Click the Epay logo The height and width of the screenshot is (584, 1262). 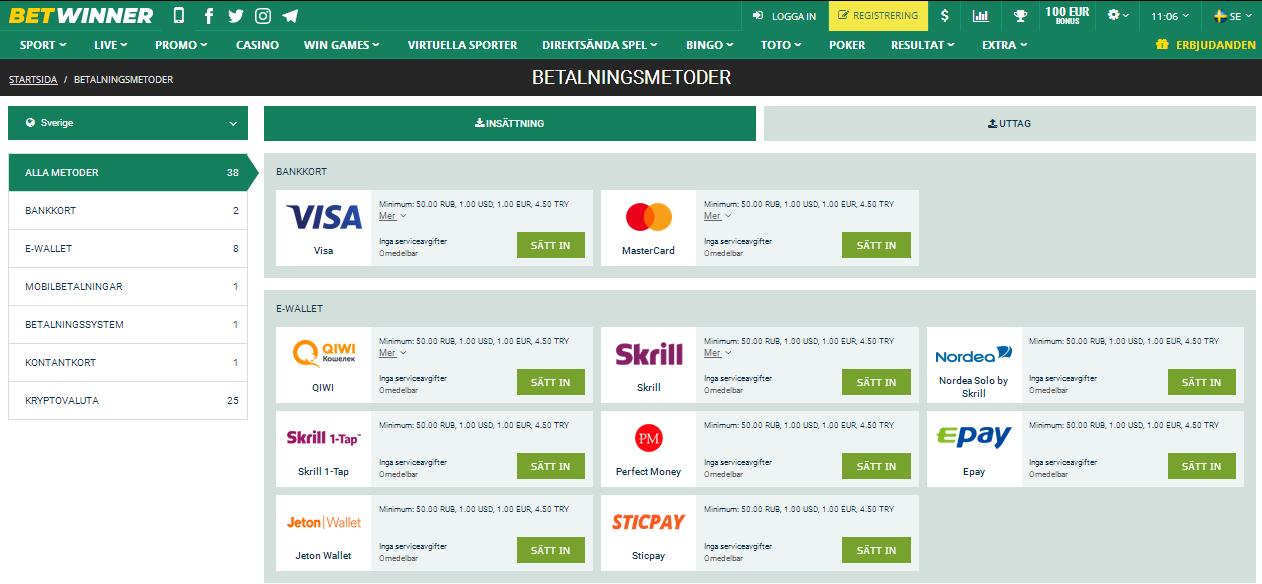click(974, 437)
